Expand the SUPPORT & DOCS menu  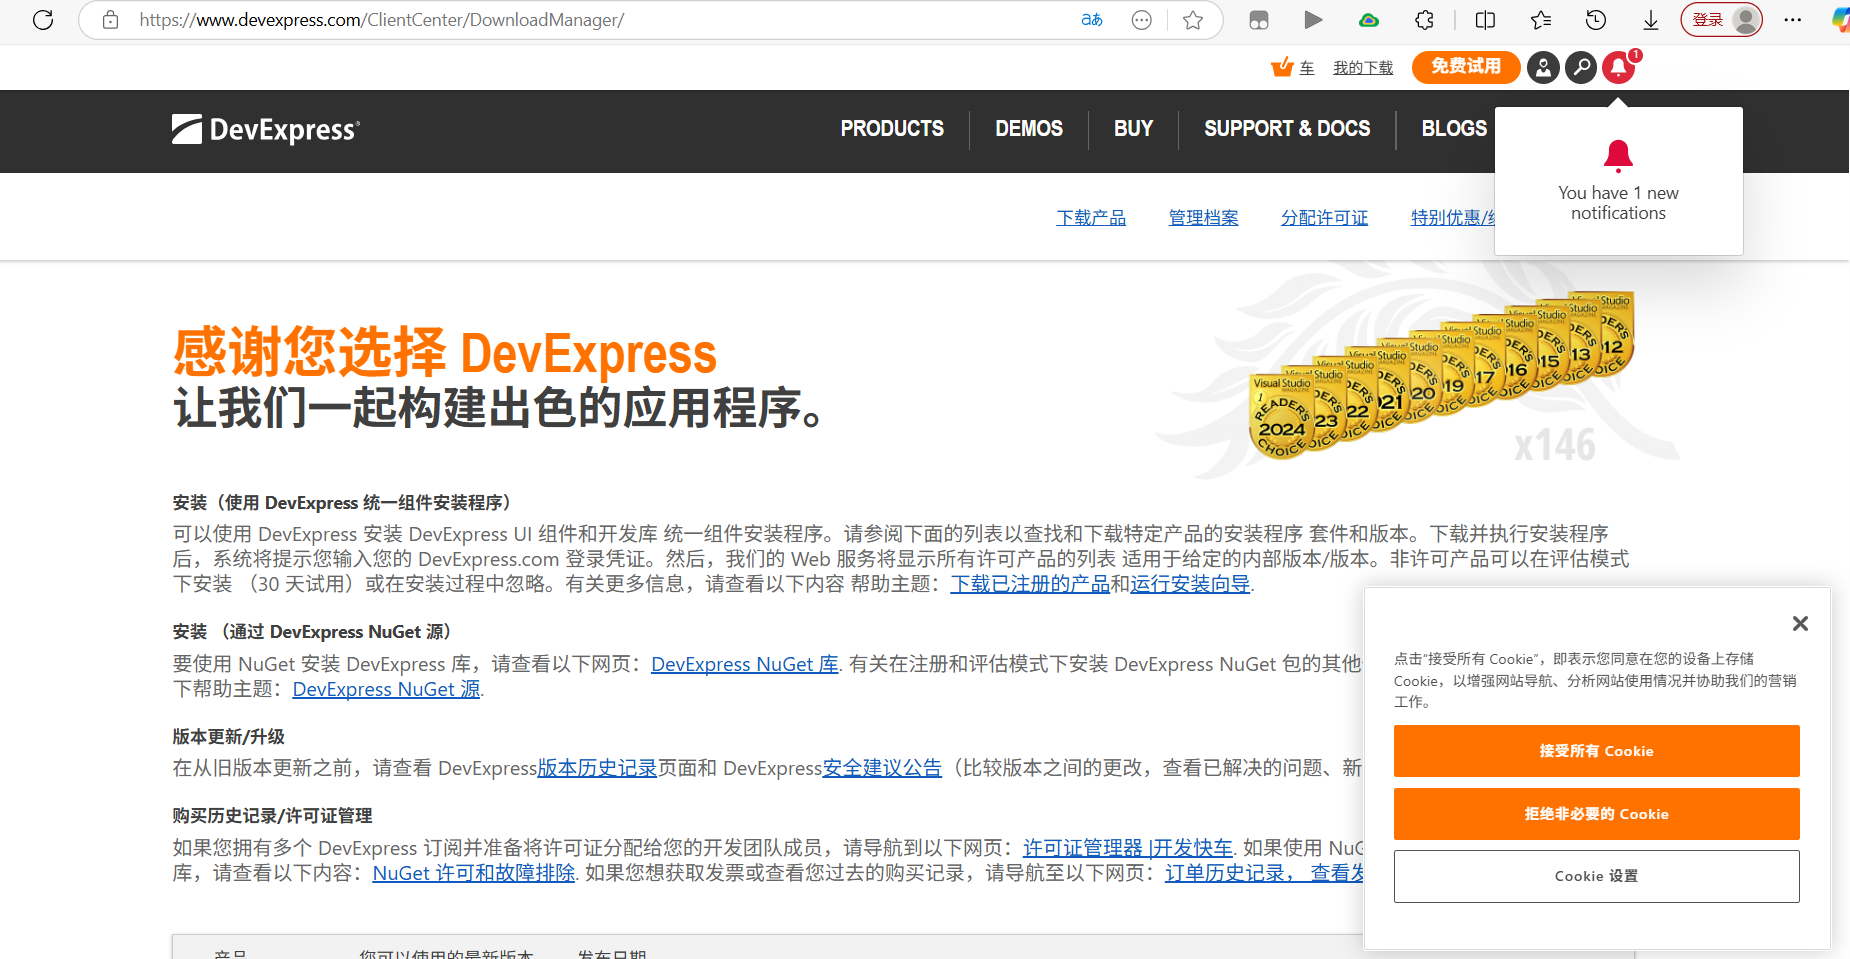pyautogui.click(x=1286, y=129)
